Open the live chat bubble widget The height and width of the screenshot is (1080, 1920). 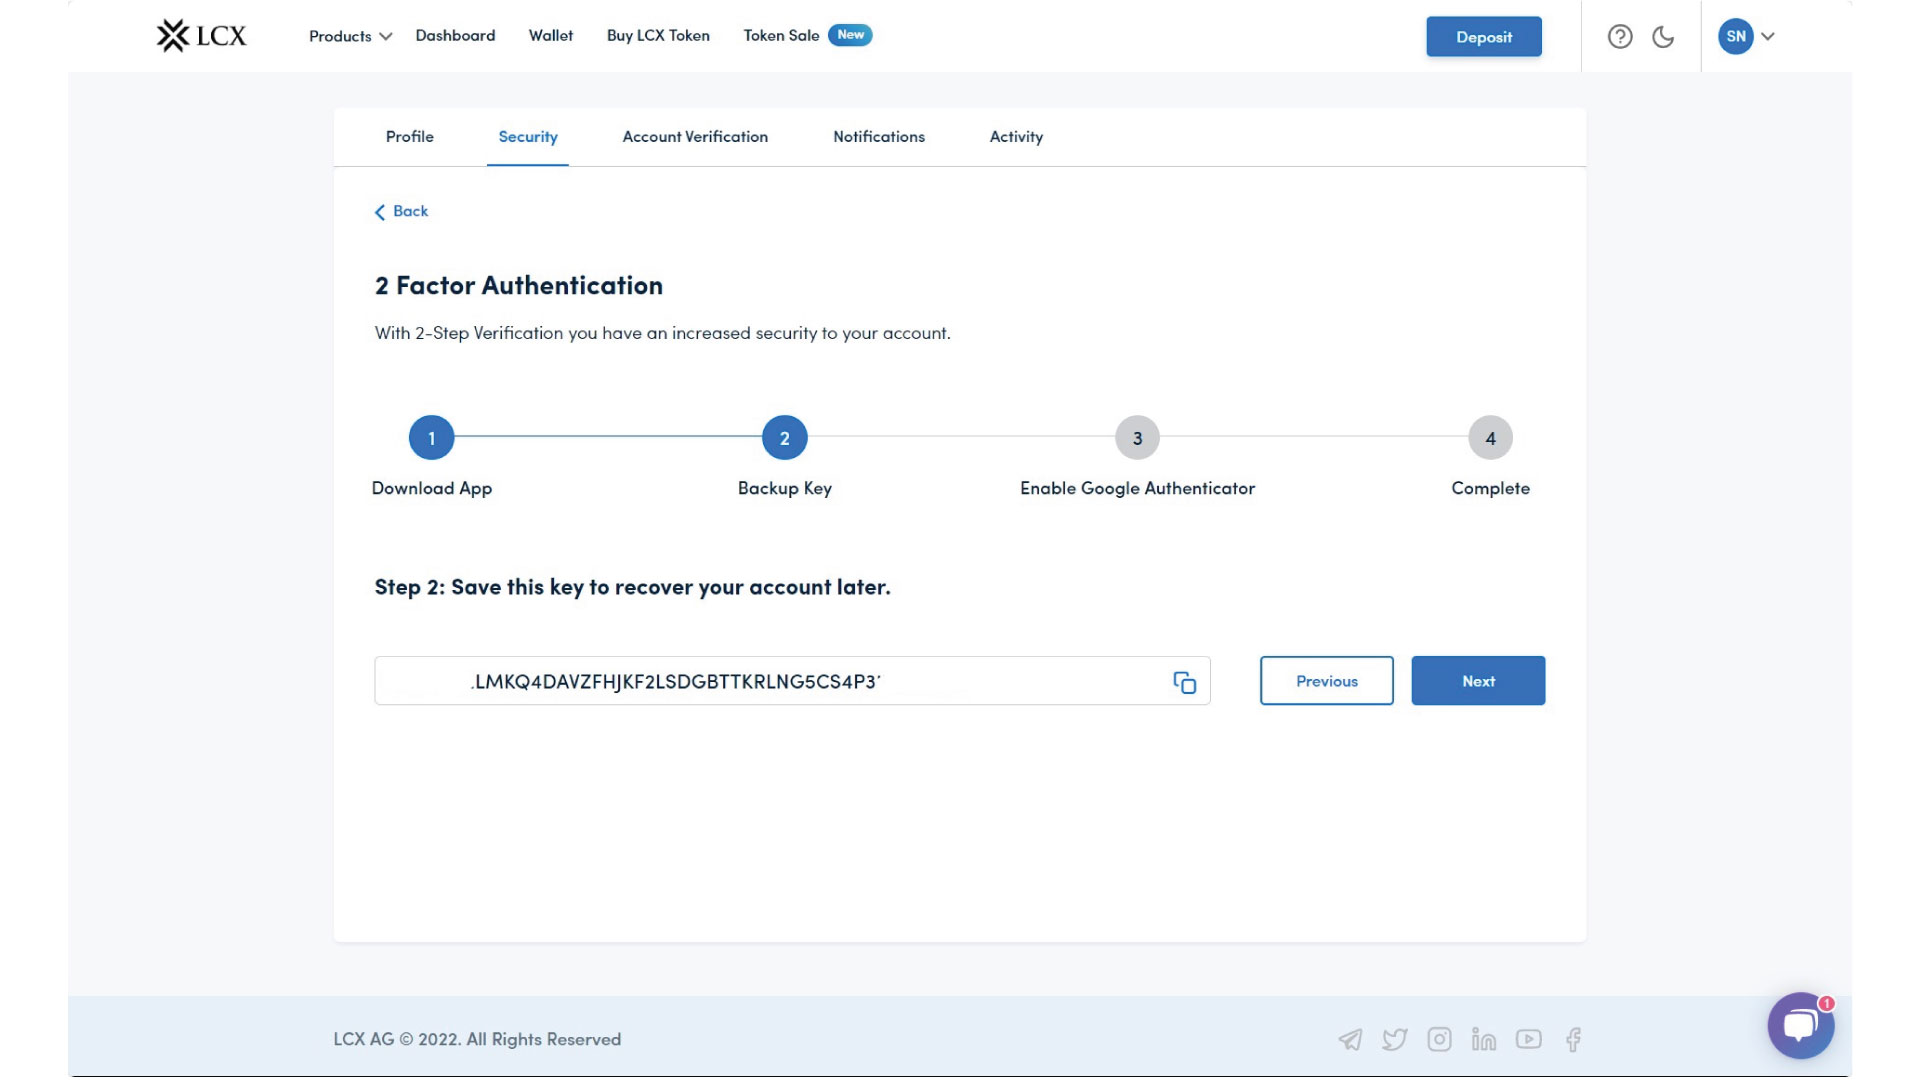click(1800, 1025)
